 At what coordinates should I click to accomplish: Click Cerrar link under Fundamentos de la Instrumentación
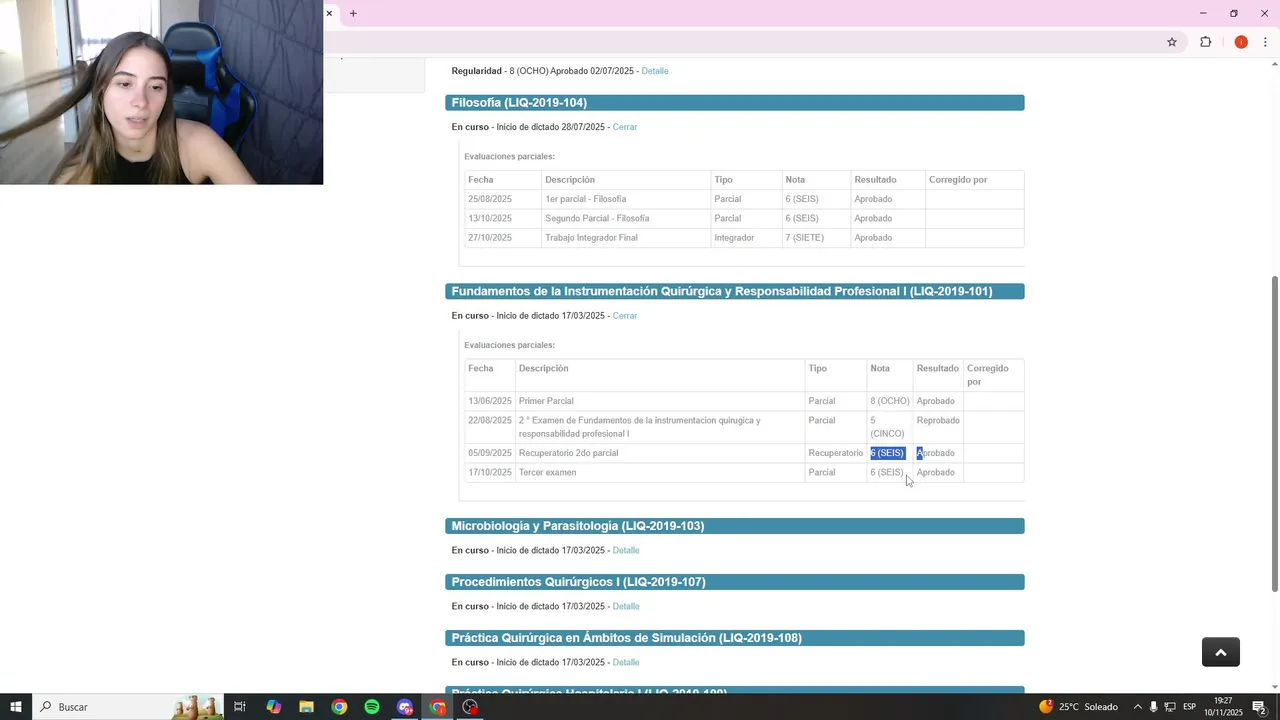coord(625,316)
